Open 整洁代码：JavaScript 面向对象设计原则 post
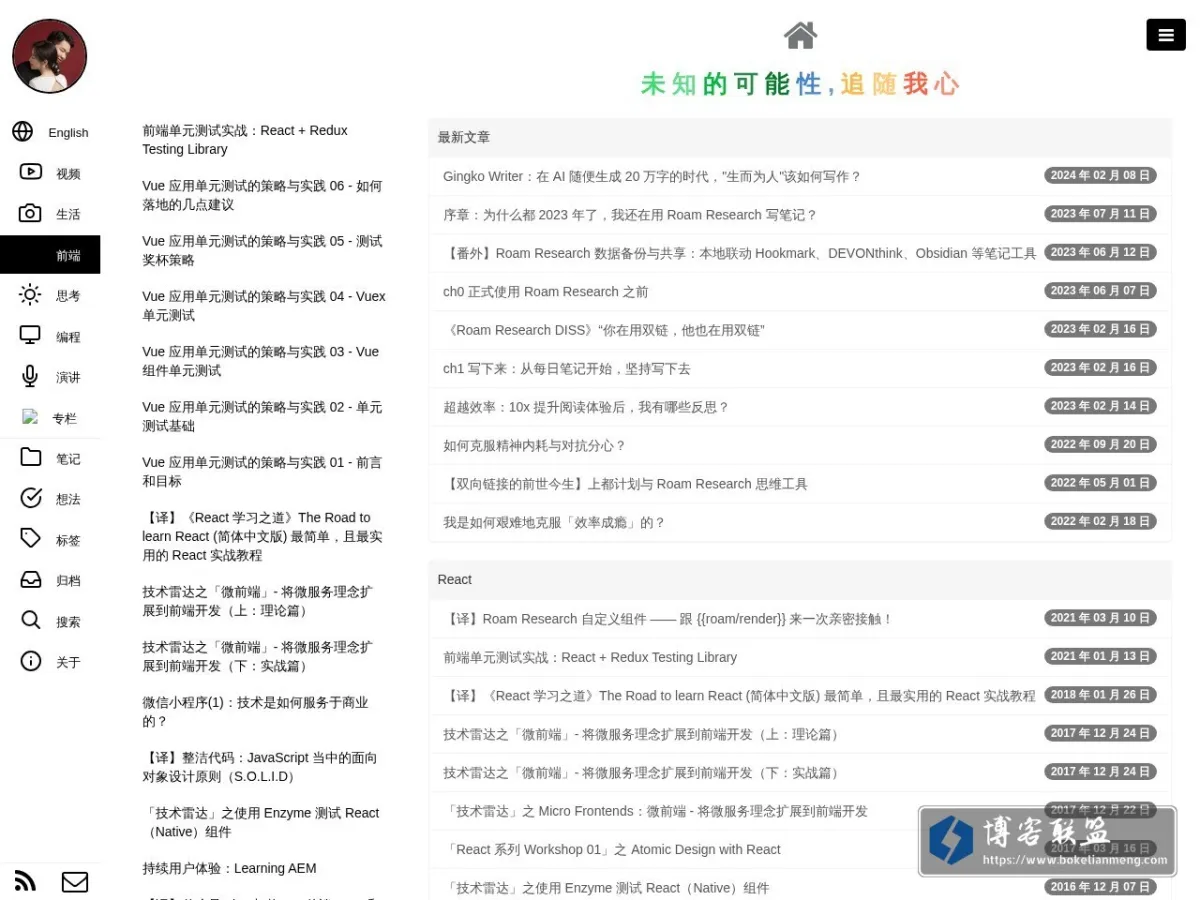Image resolution: width=1200 pixels, height=900 pixels. [x=260, y=767]
